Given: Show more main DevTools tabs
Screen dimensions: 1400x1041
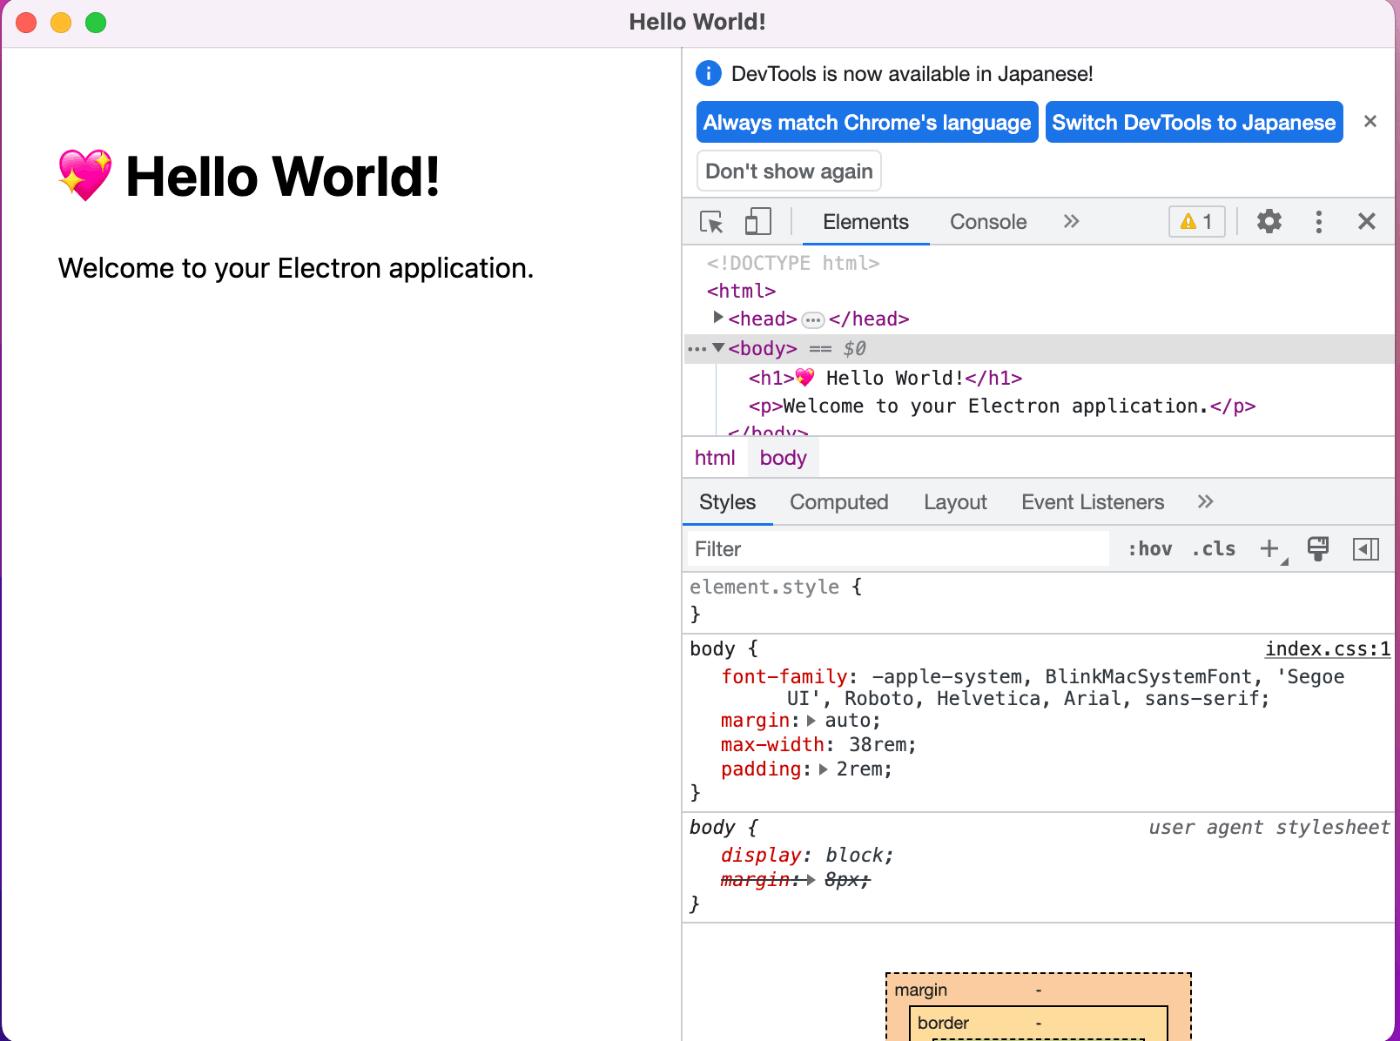Looking at the screenshot, I should click(1071, 222).
